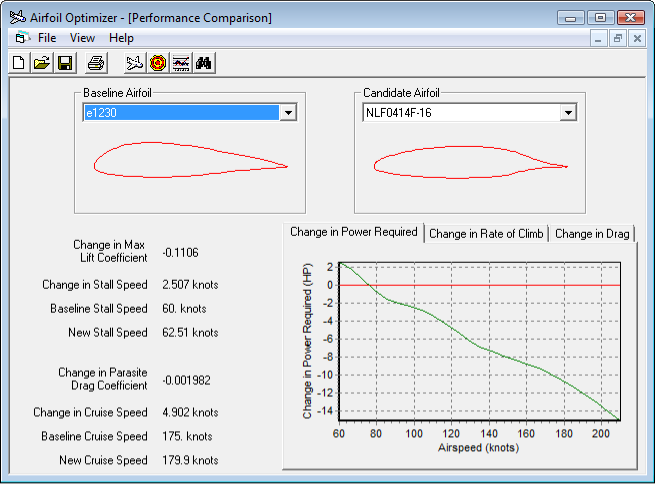Click the red target toolbar icon
Viewport: 655px width, 484px height.
[x=158, y=63]
